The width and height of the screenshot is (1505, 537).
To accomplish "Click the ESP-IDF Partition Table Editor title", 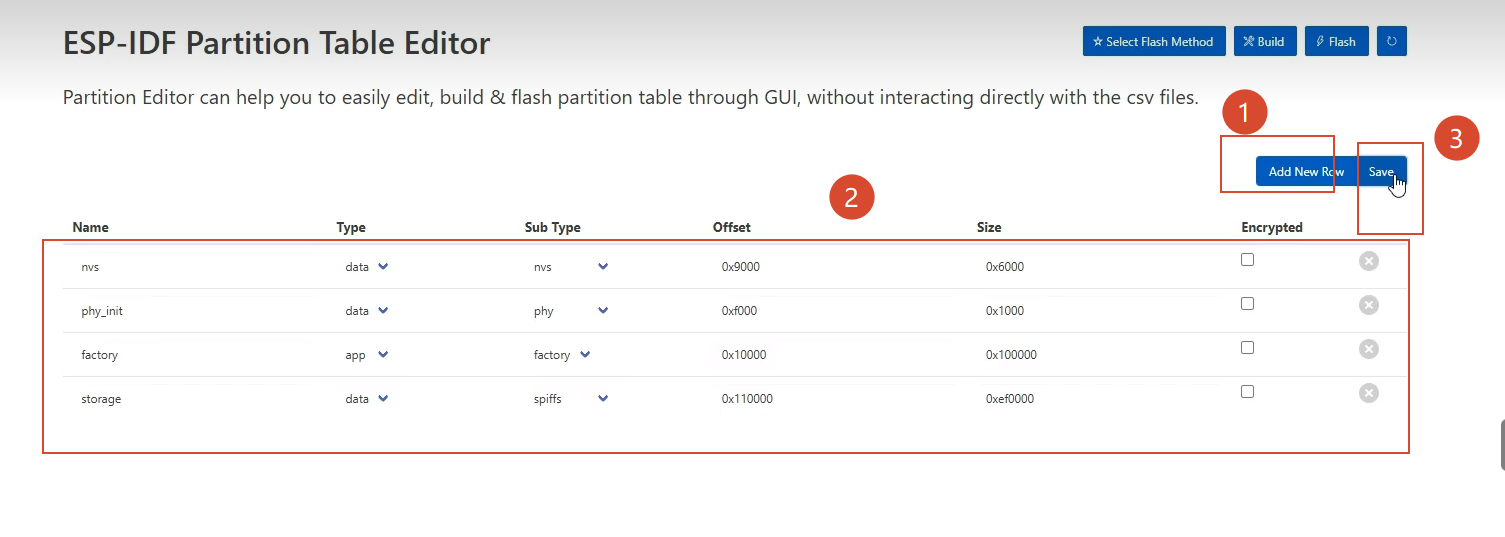I will tap(277, 43).
